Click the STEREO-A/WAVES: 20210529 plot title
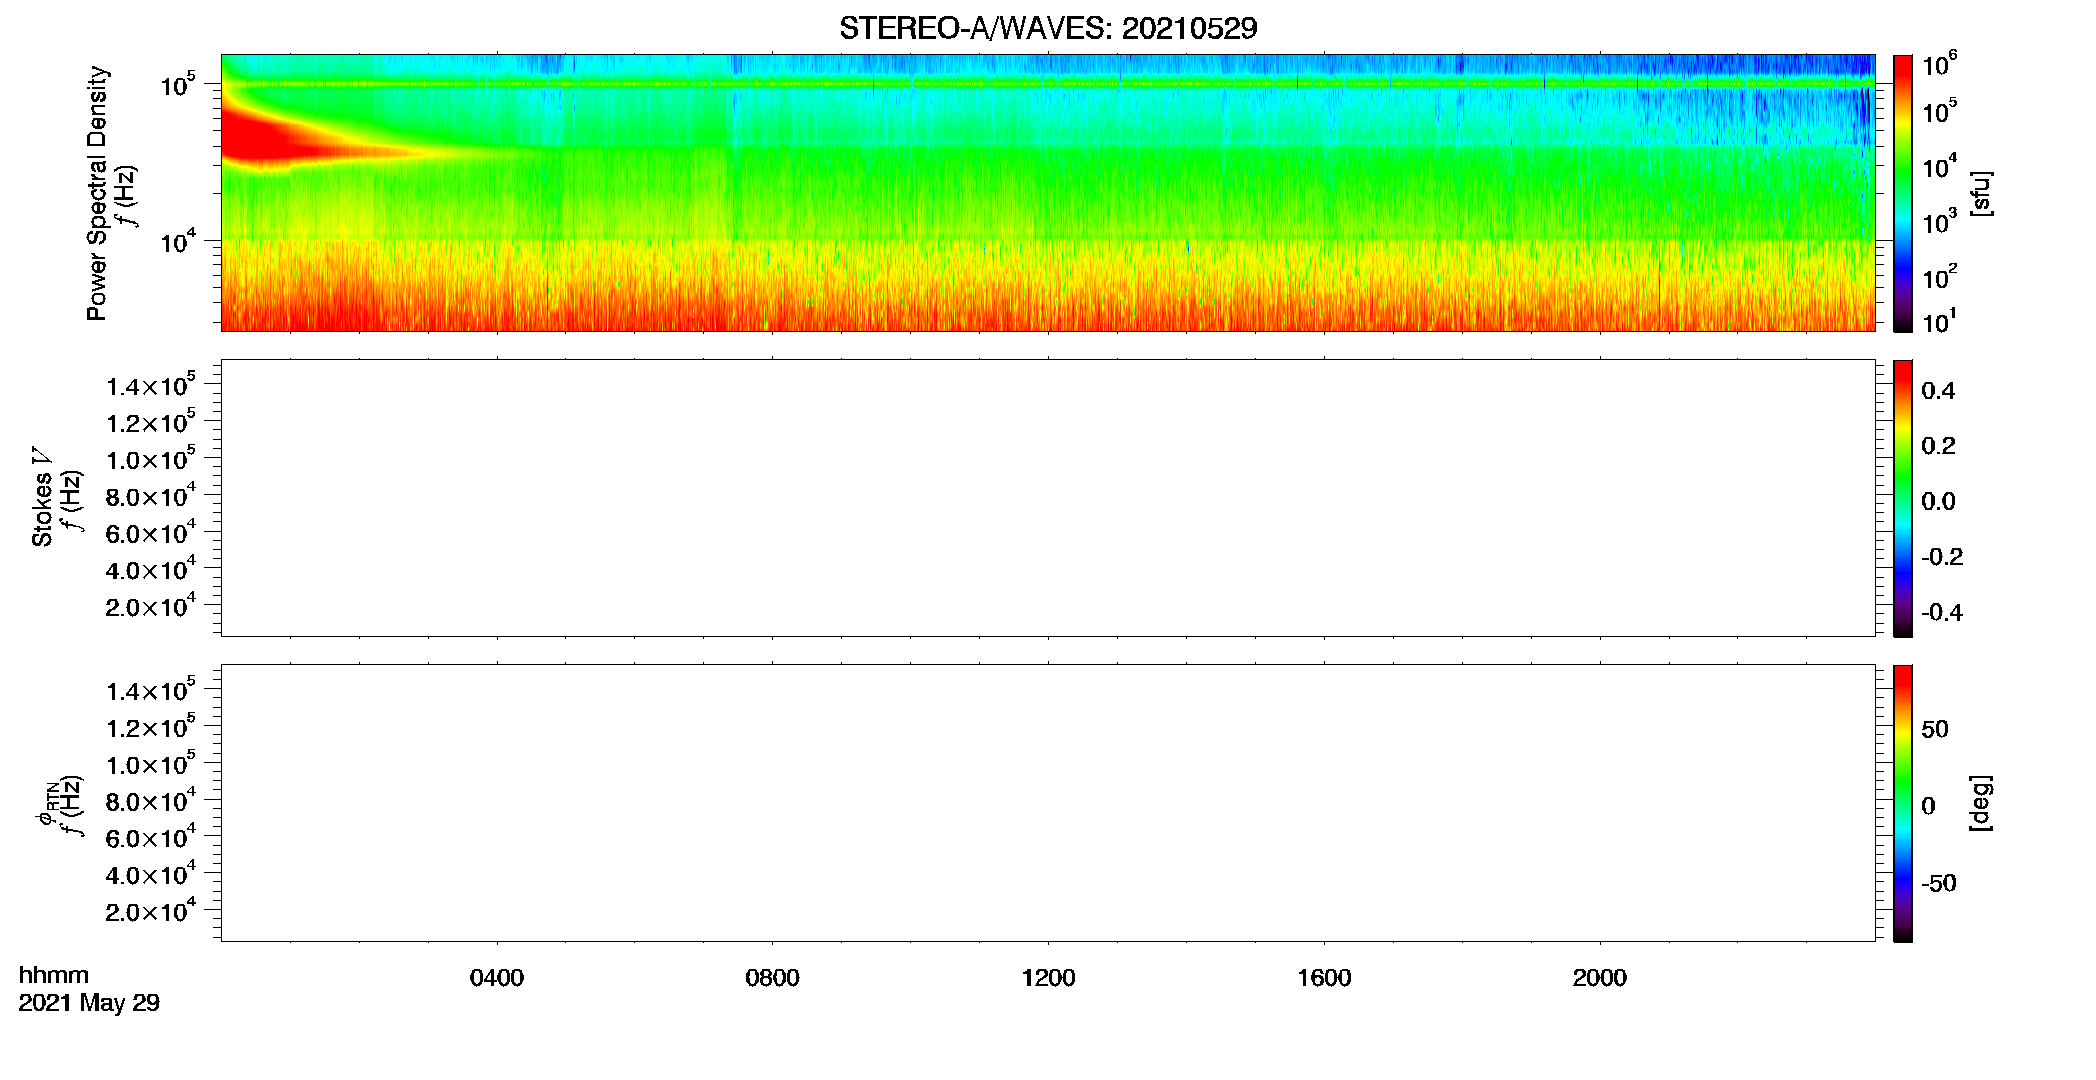This screenshot has height=1080, width=2096. coord(1048,28)
